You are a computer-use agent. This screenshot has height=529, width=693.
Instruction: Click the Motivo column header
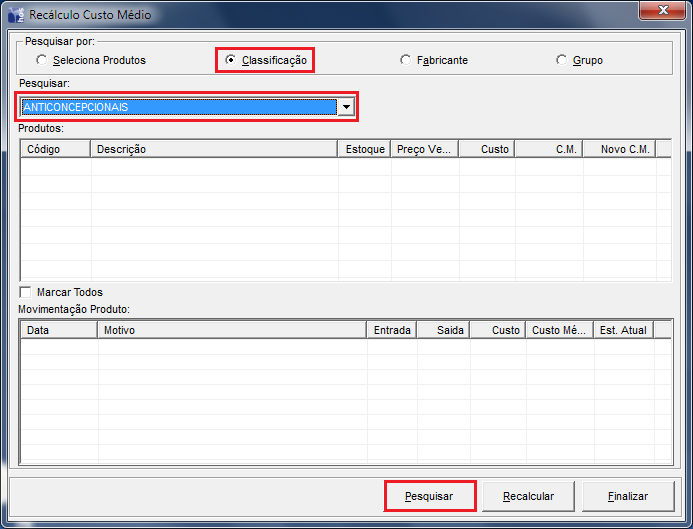point(231,329)
